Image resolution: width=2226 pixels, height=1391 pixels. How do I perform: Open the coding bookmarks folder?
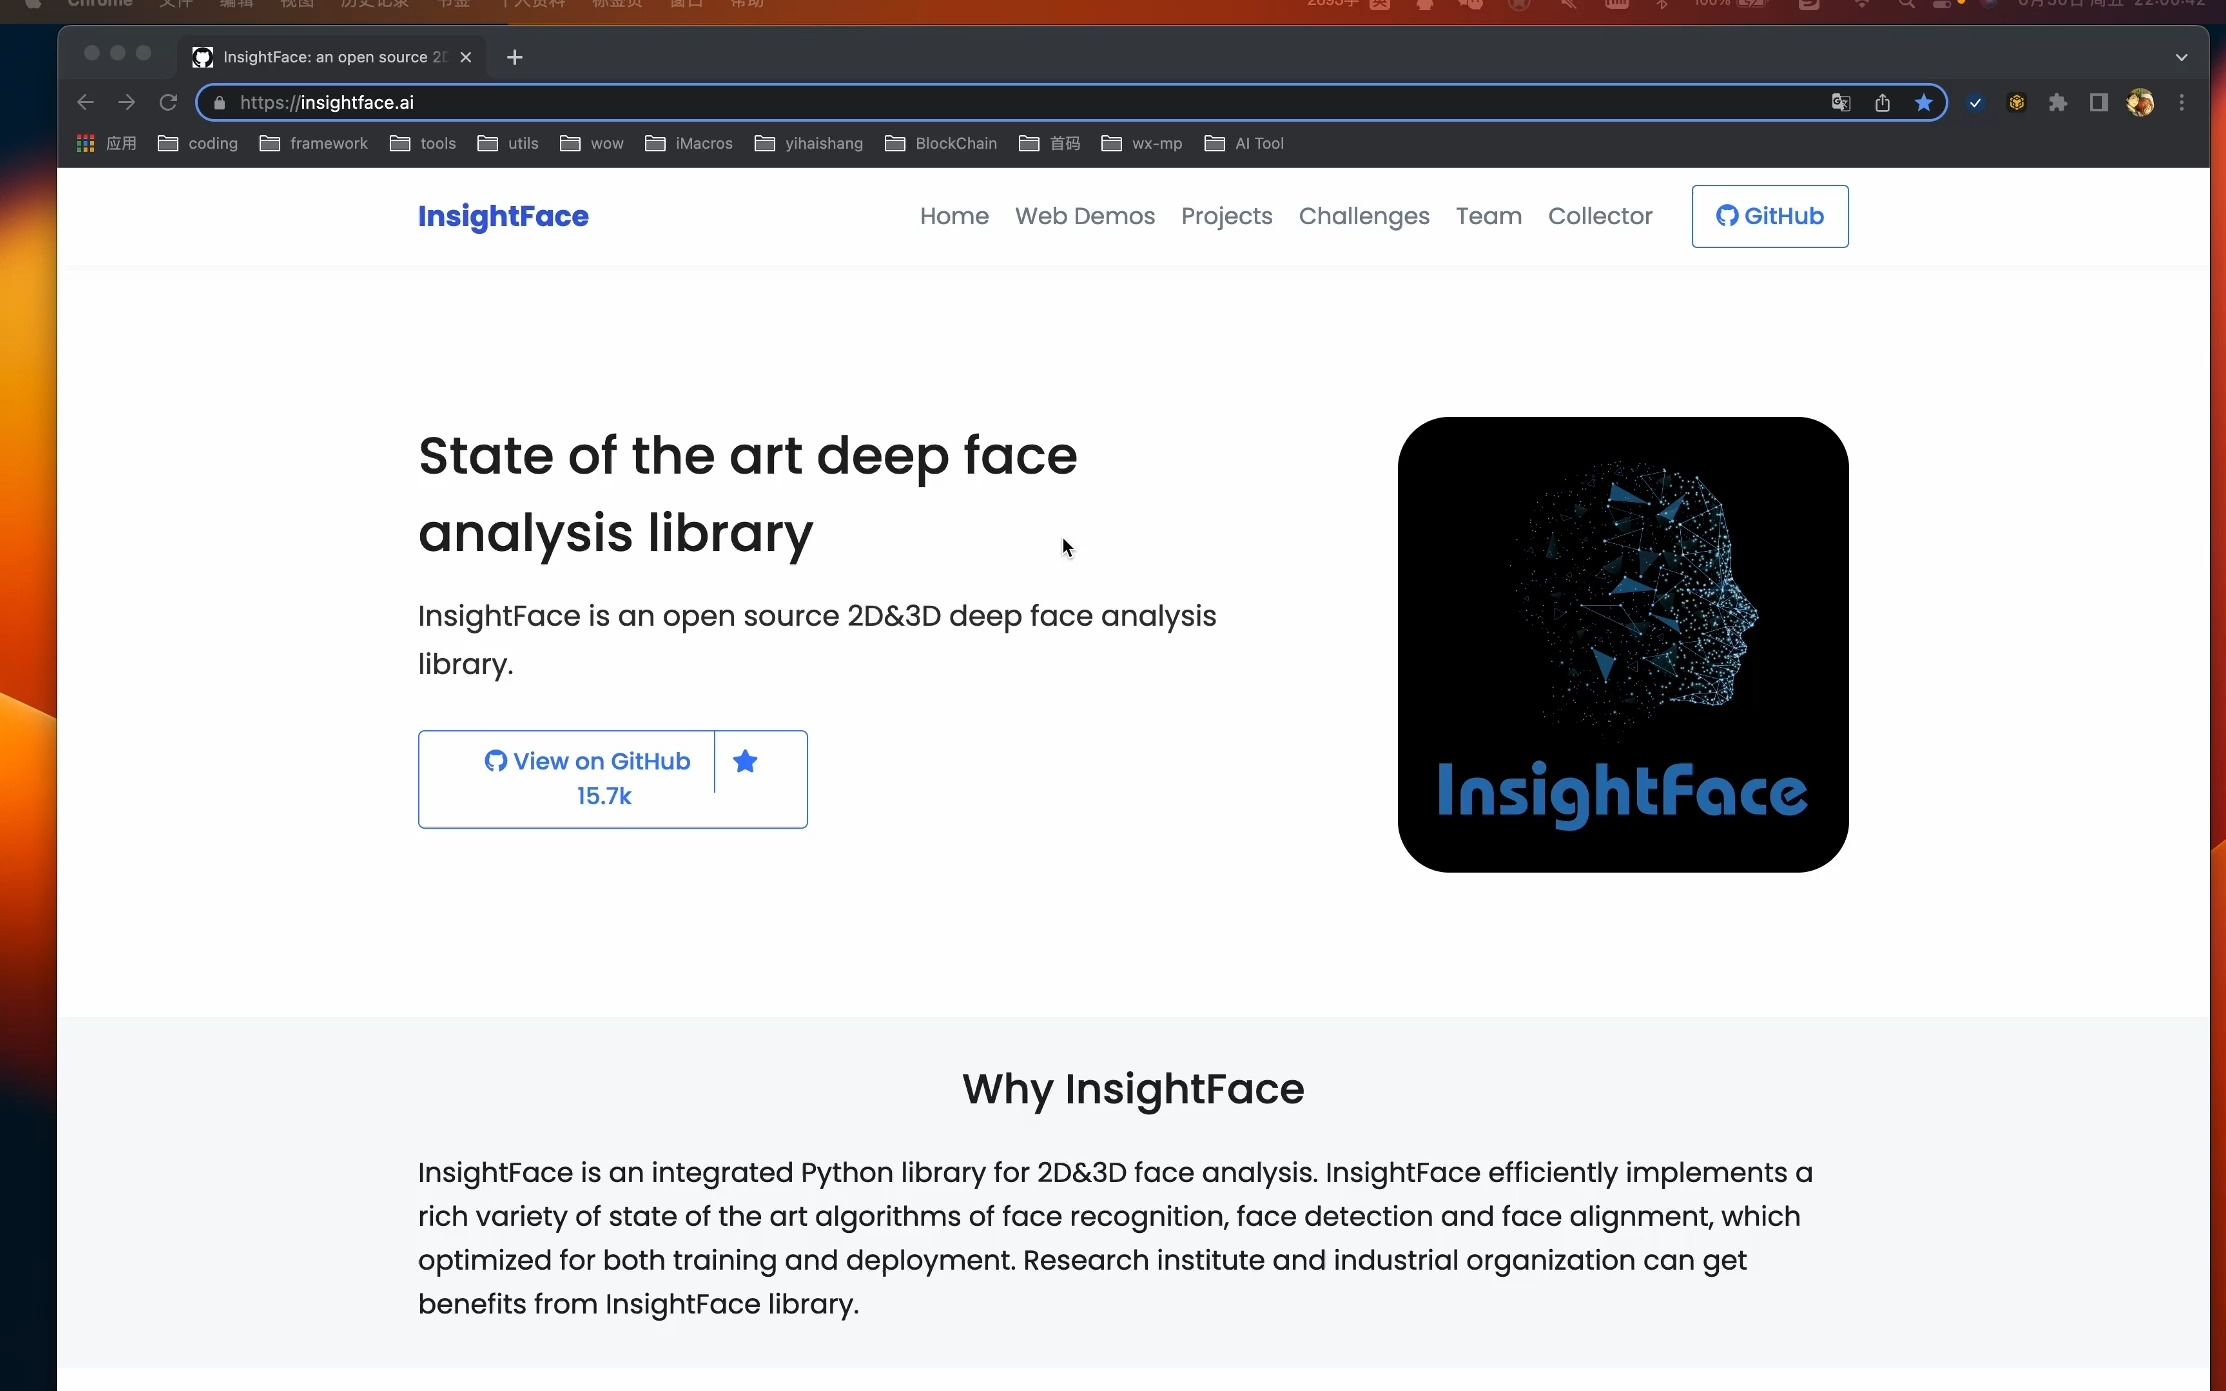198,143
